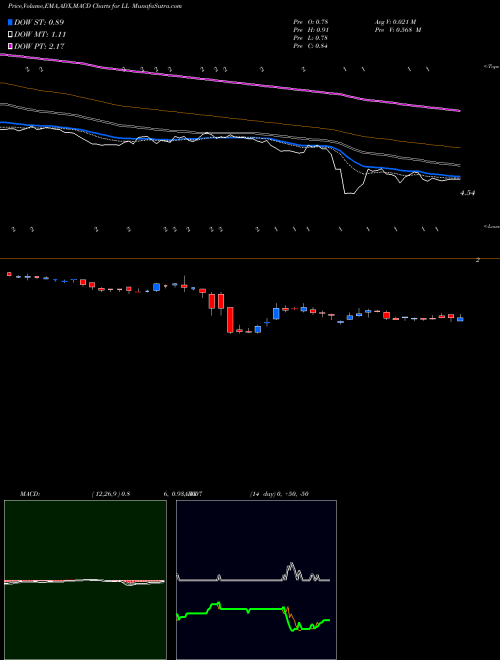Click the 'Pre O: 0.78' open value
The image size is (500, 660).
(x=311, y=22)
